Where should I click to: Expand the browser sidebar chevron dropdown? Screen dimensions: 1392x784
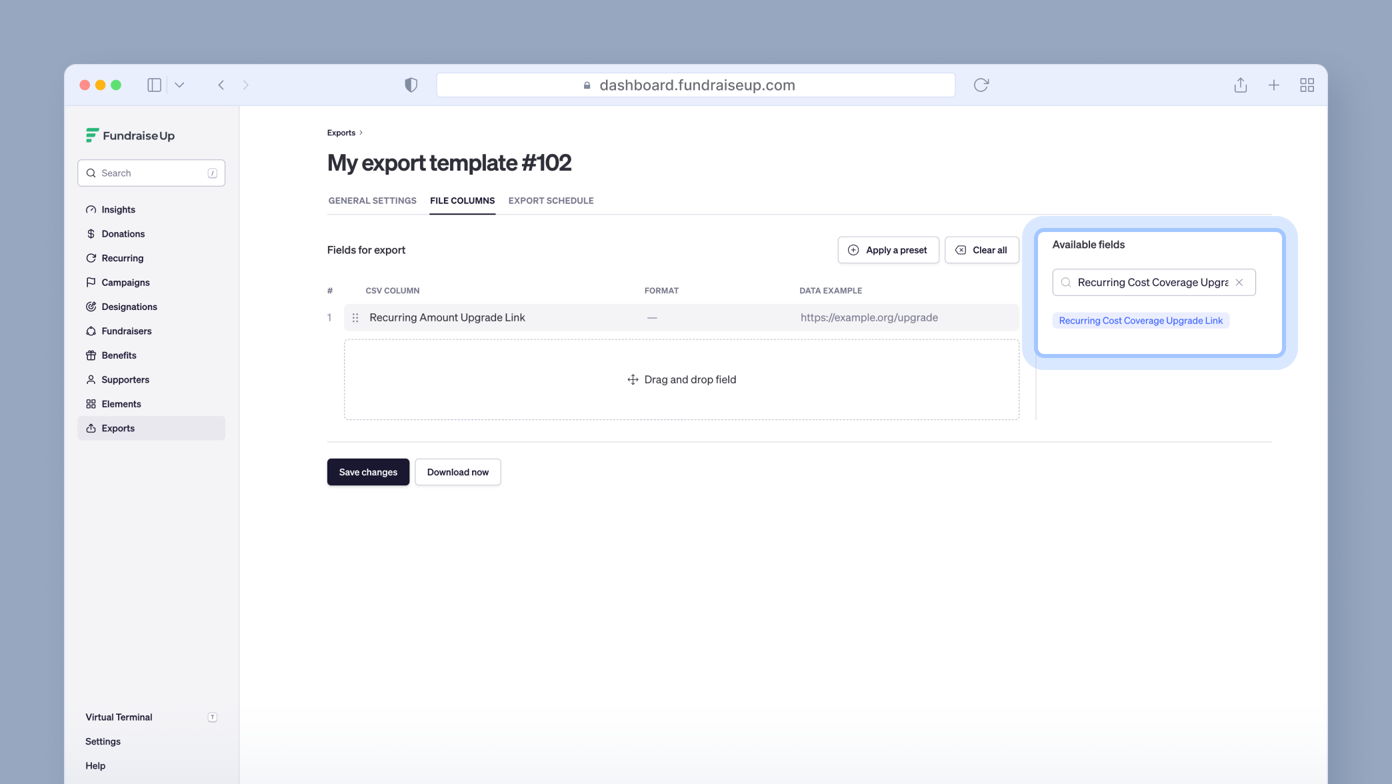tap(180, 85)
